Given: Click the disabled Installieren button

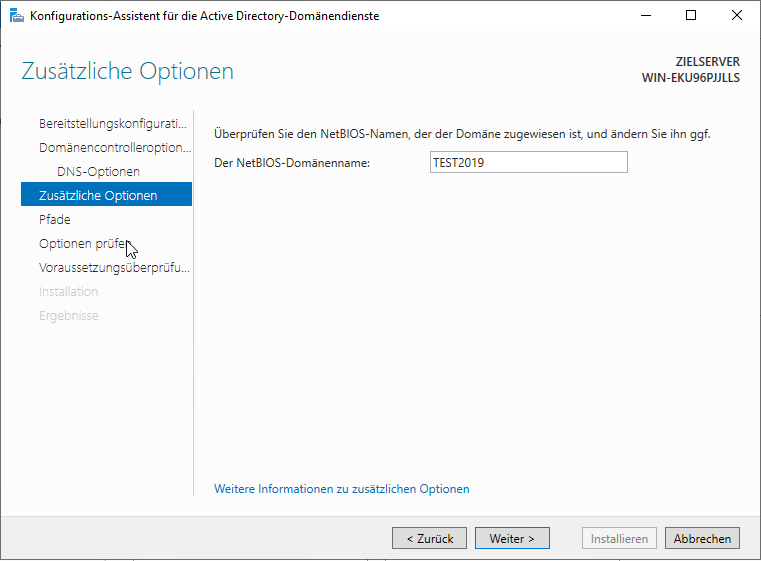Looking at the screenshot, I should [619, 538].
